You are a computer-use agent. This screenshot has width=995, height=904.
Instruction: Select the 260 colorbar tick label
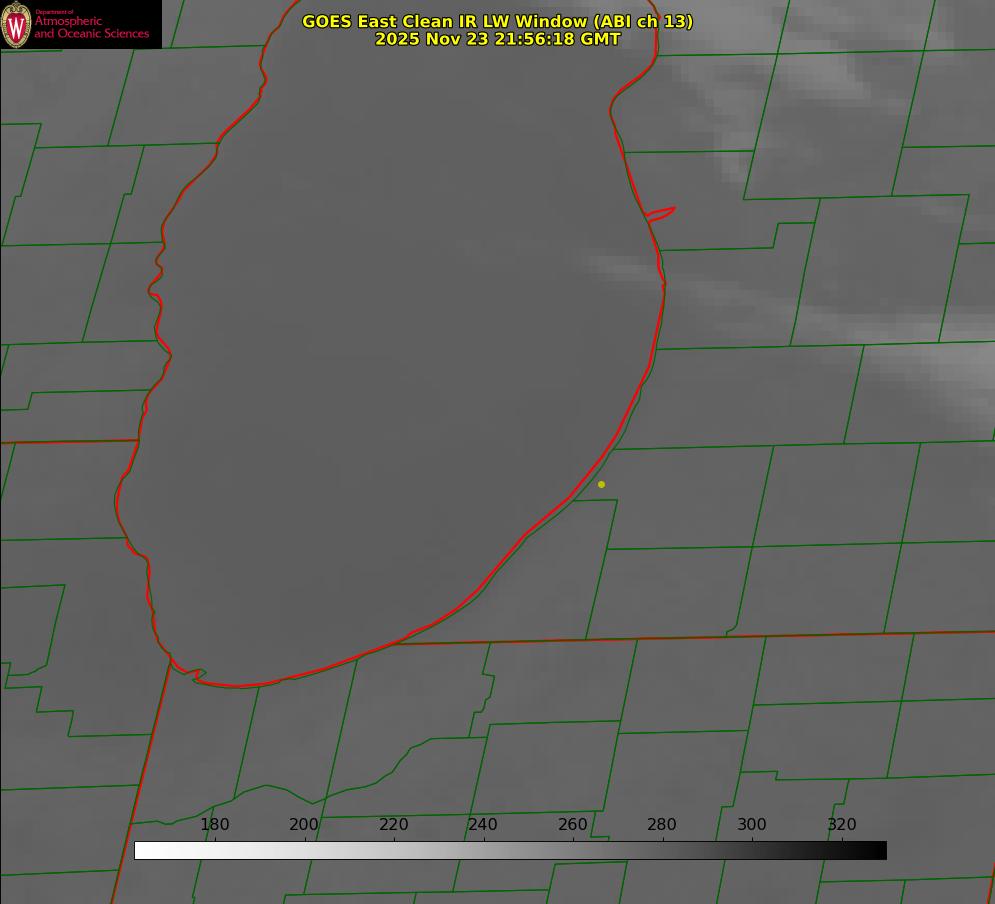click(573, 824)
